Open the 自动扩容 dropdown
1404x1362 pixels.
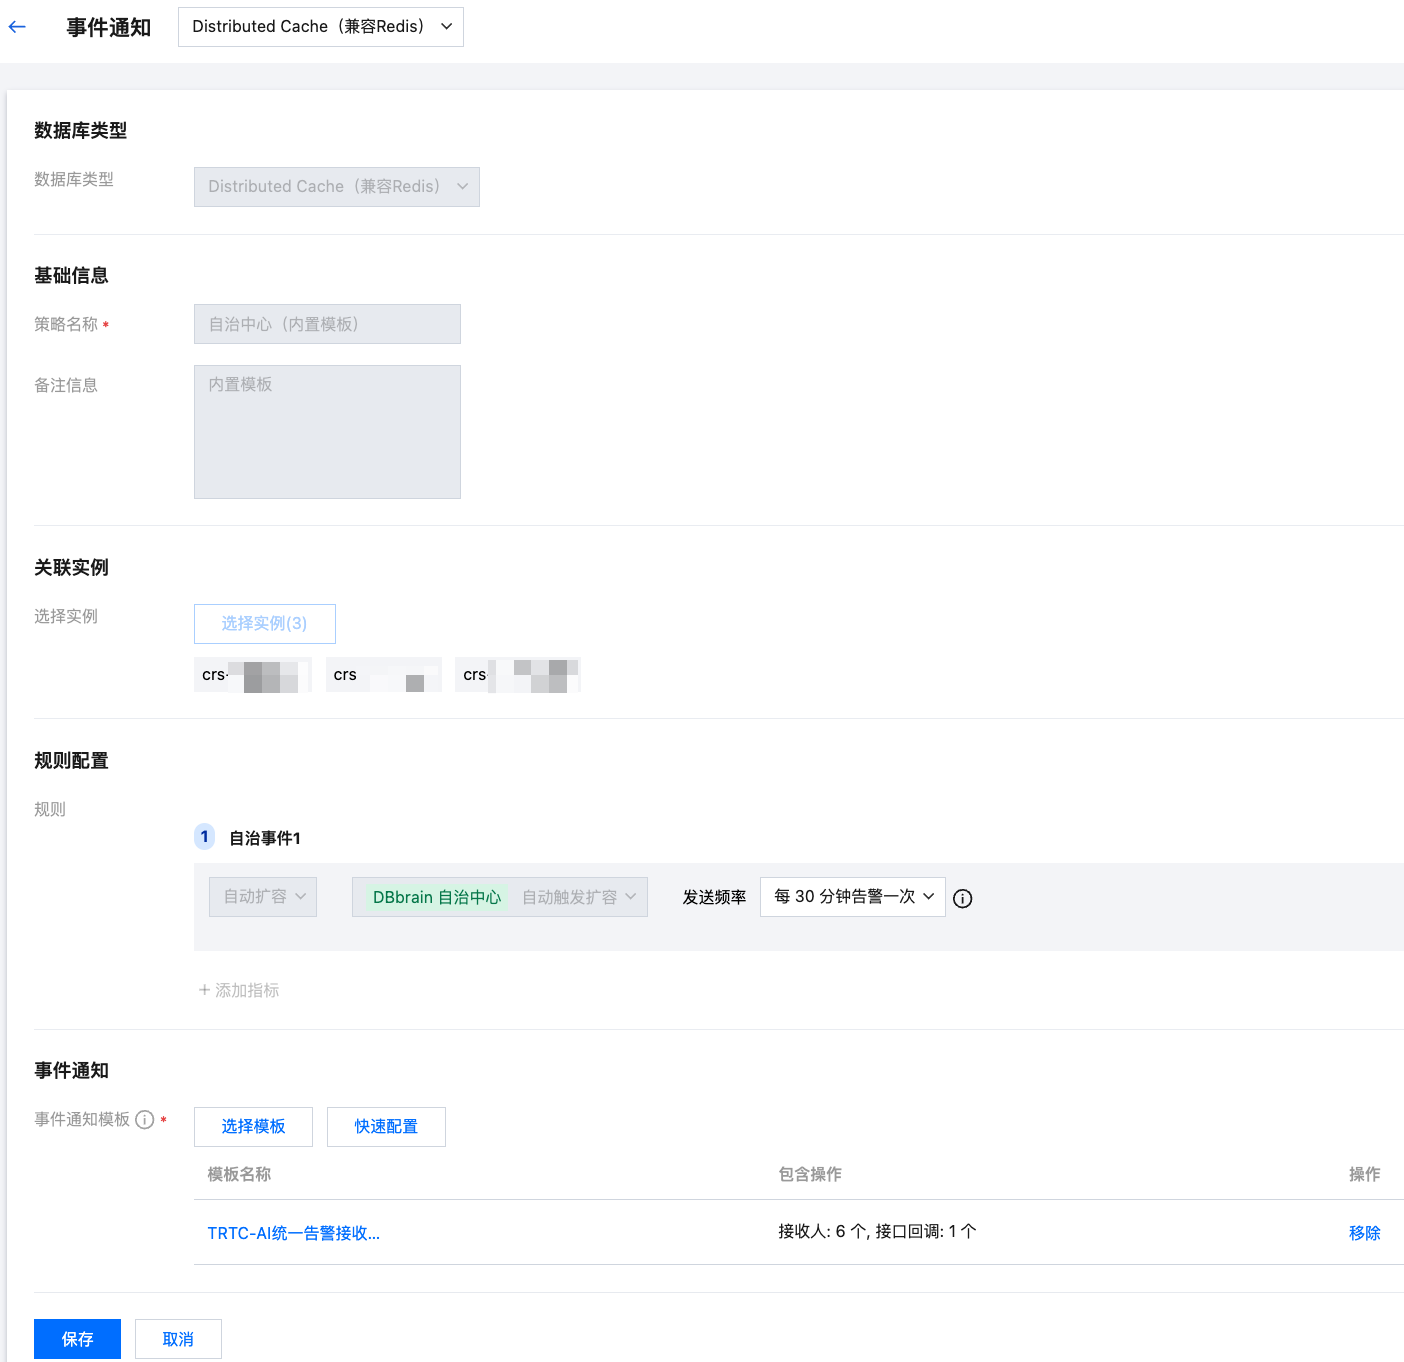[x=263, y=897]
